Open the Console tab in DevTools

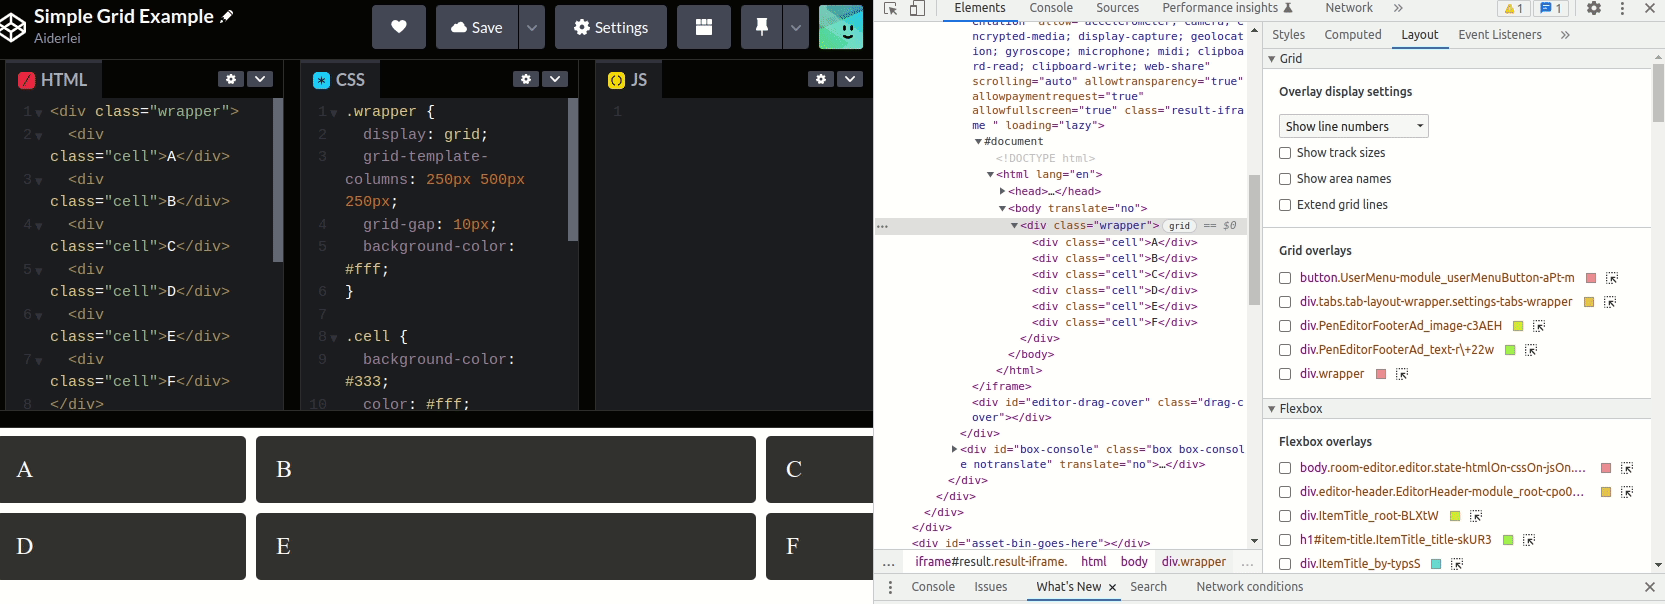pyautogui.click(x=1050, y=8)
